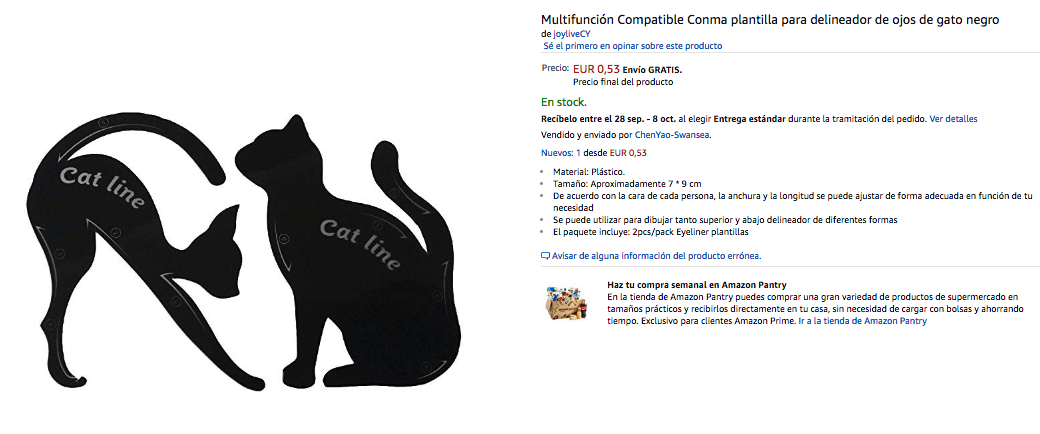Open 'Ver detalles' delivery link
The width and height of the screenshot is (1040, 434).
[x=953, y=119]
